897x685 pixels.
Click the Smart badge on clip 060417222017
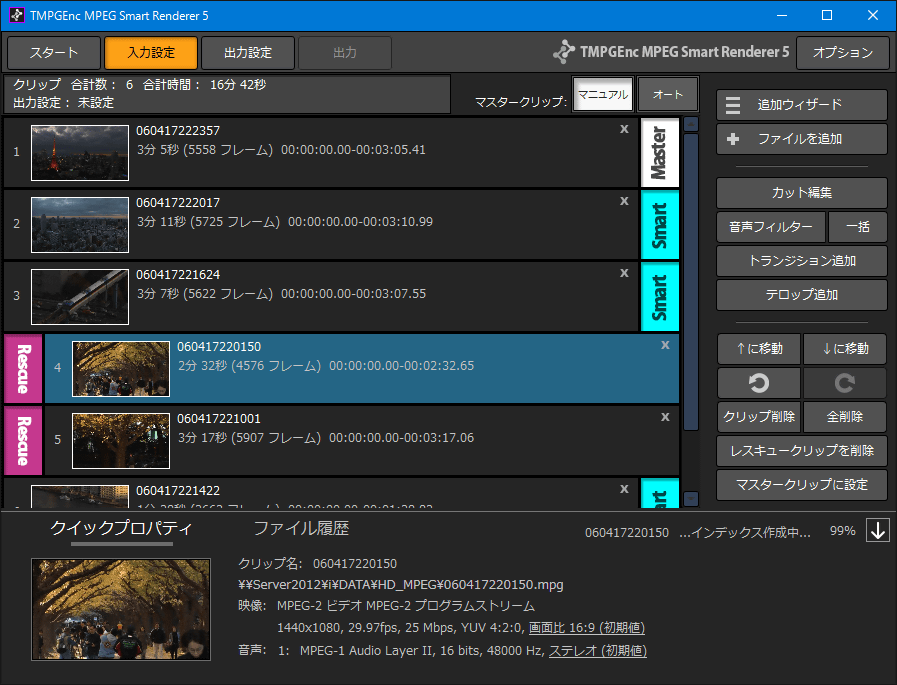[x=660, y=225]
